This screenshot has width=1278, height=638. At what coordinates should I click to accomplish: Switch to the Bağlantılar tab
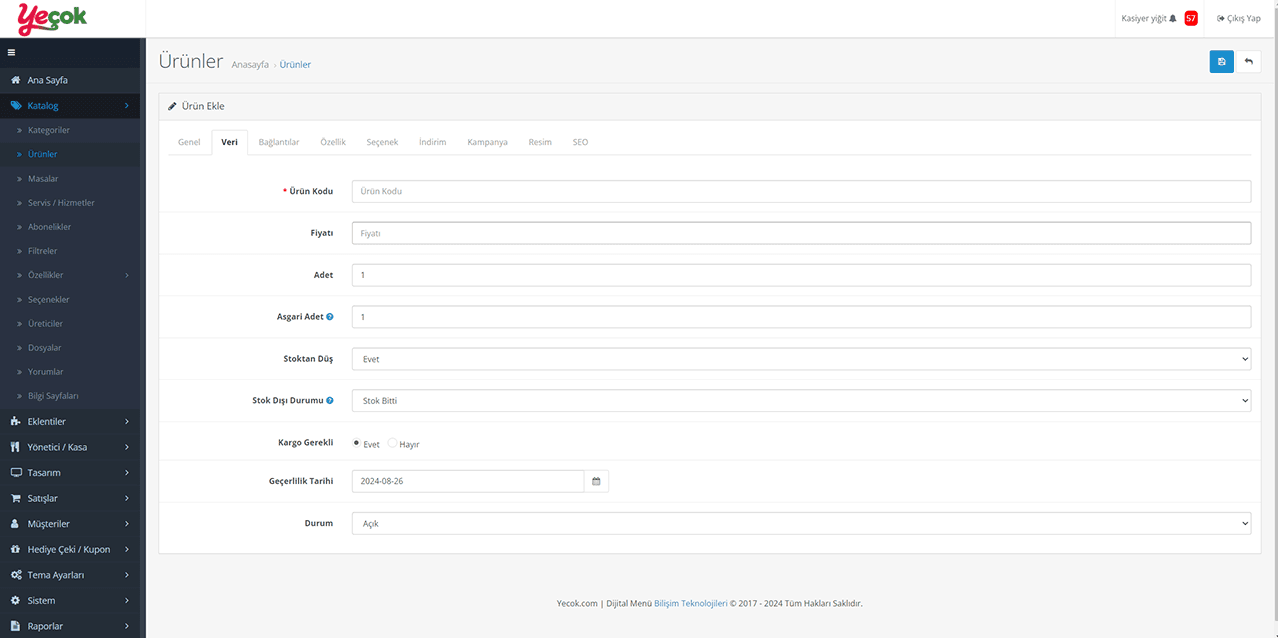click(x=279, y=142)
